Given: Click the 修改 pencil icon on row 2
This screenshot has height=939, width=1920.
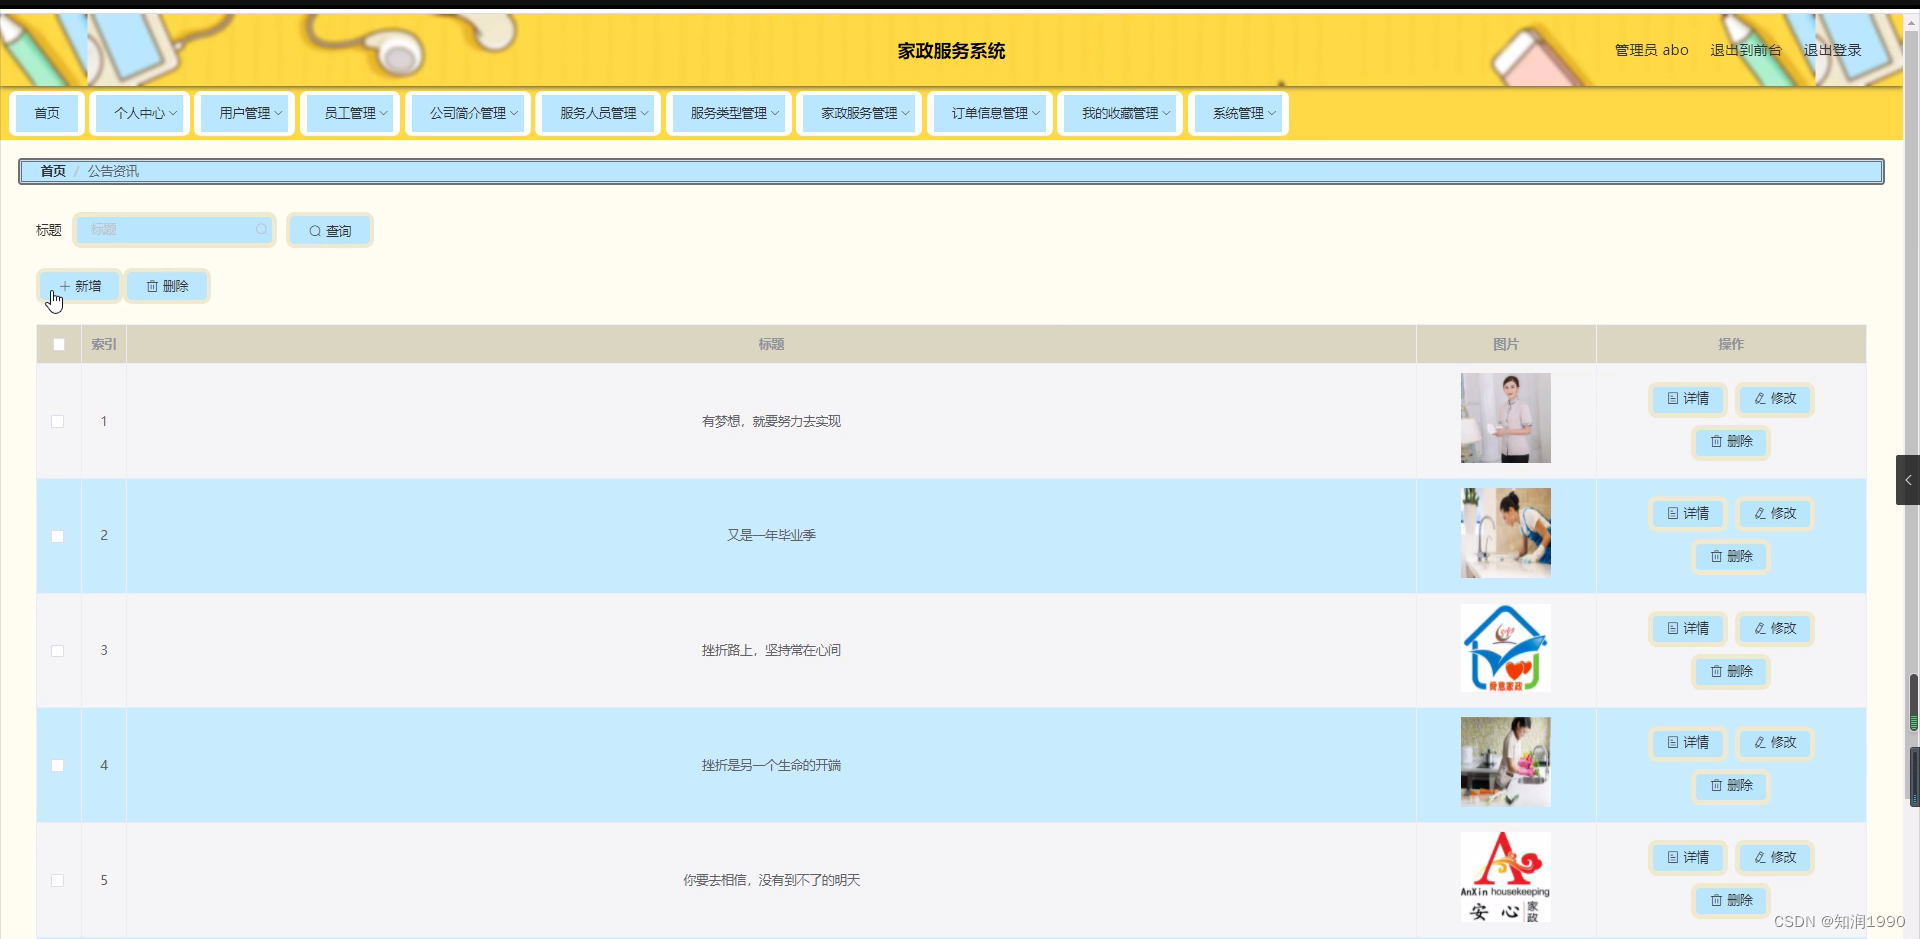Looking at the screenshot, I should pos(1758,513).
